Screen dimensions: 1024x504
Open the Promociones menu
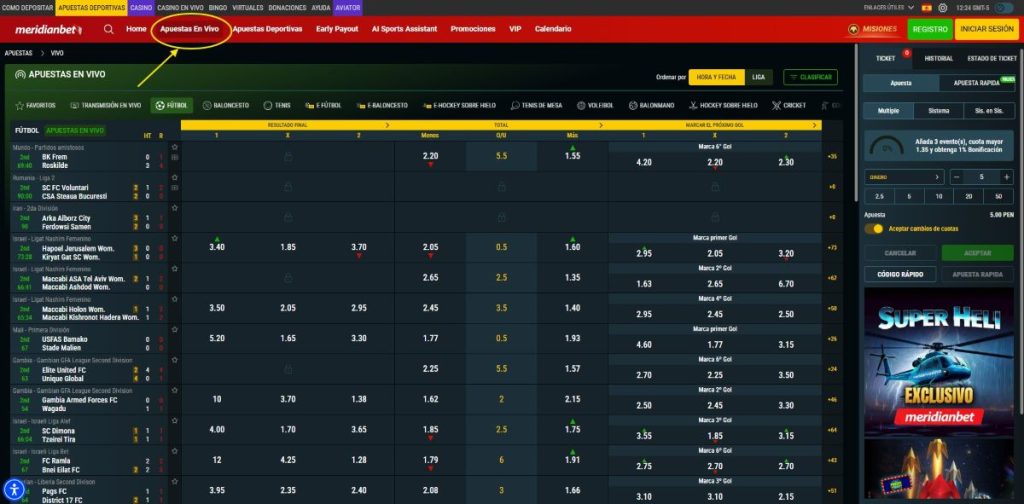(x=473, y=29)
